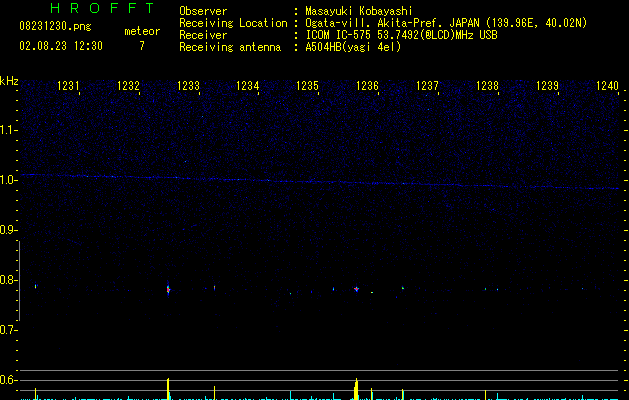Click the faint blue carrier line near 1.0 kHz
The height and width of the screenshot is (400, 629).
pyautogui.click(x=320, y=182)
